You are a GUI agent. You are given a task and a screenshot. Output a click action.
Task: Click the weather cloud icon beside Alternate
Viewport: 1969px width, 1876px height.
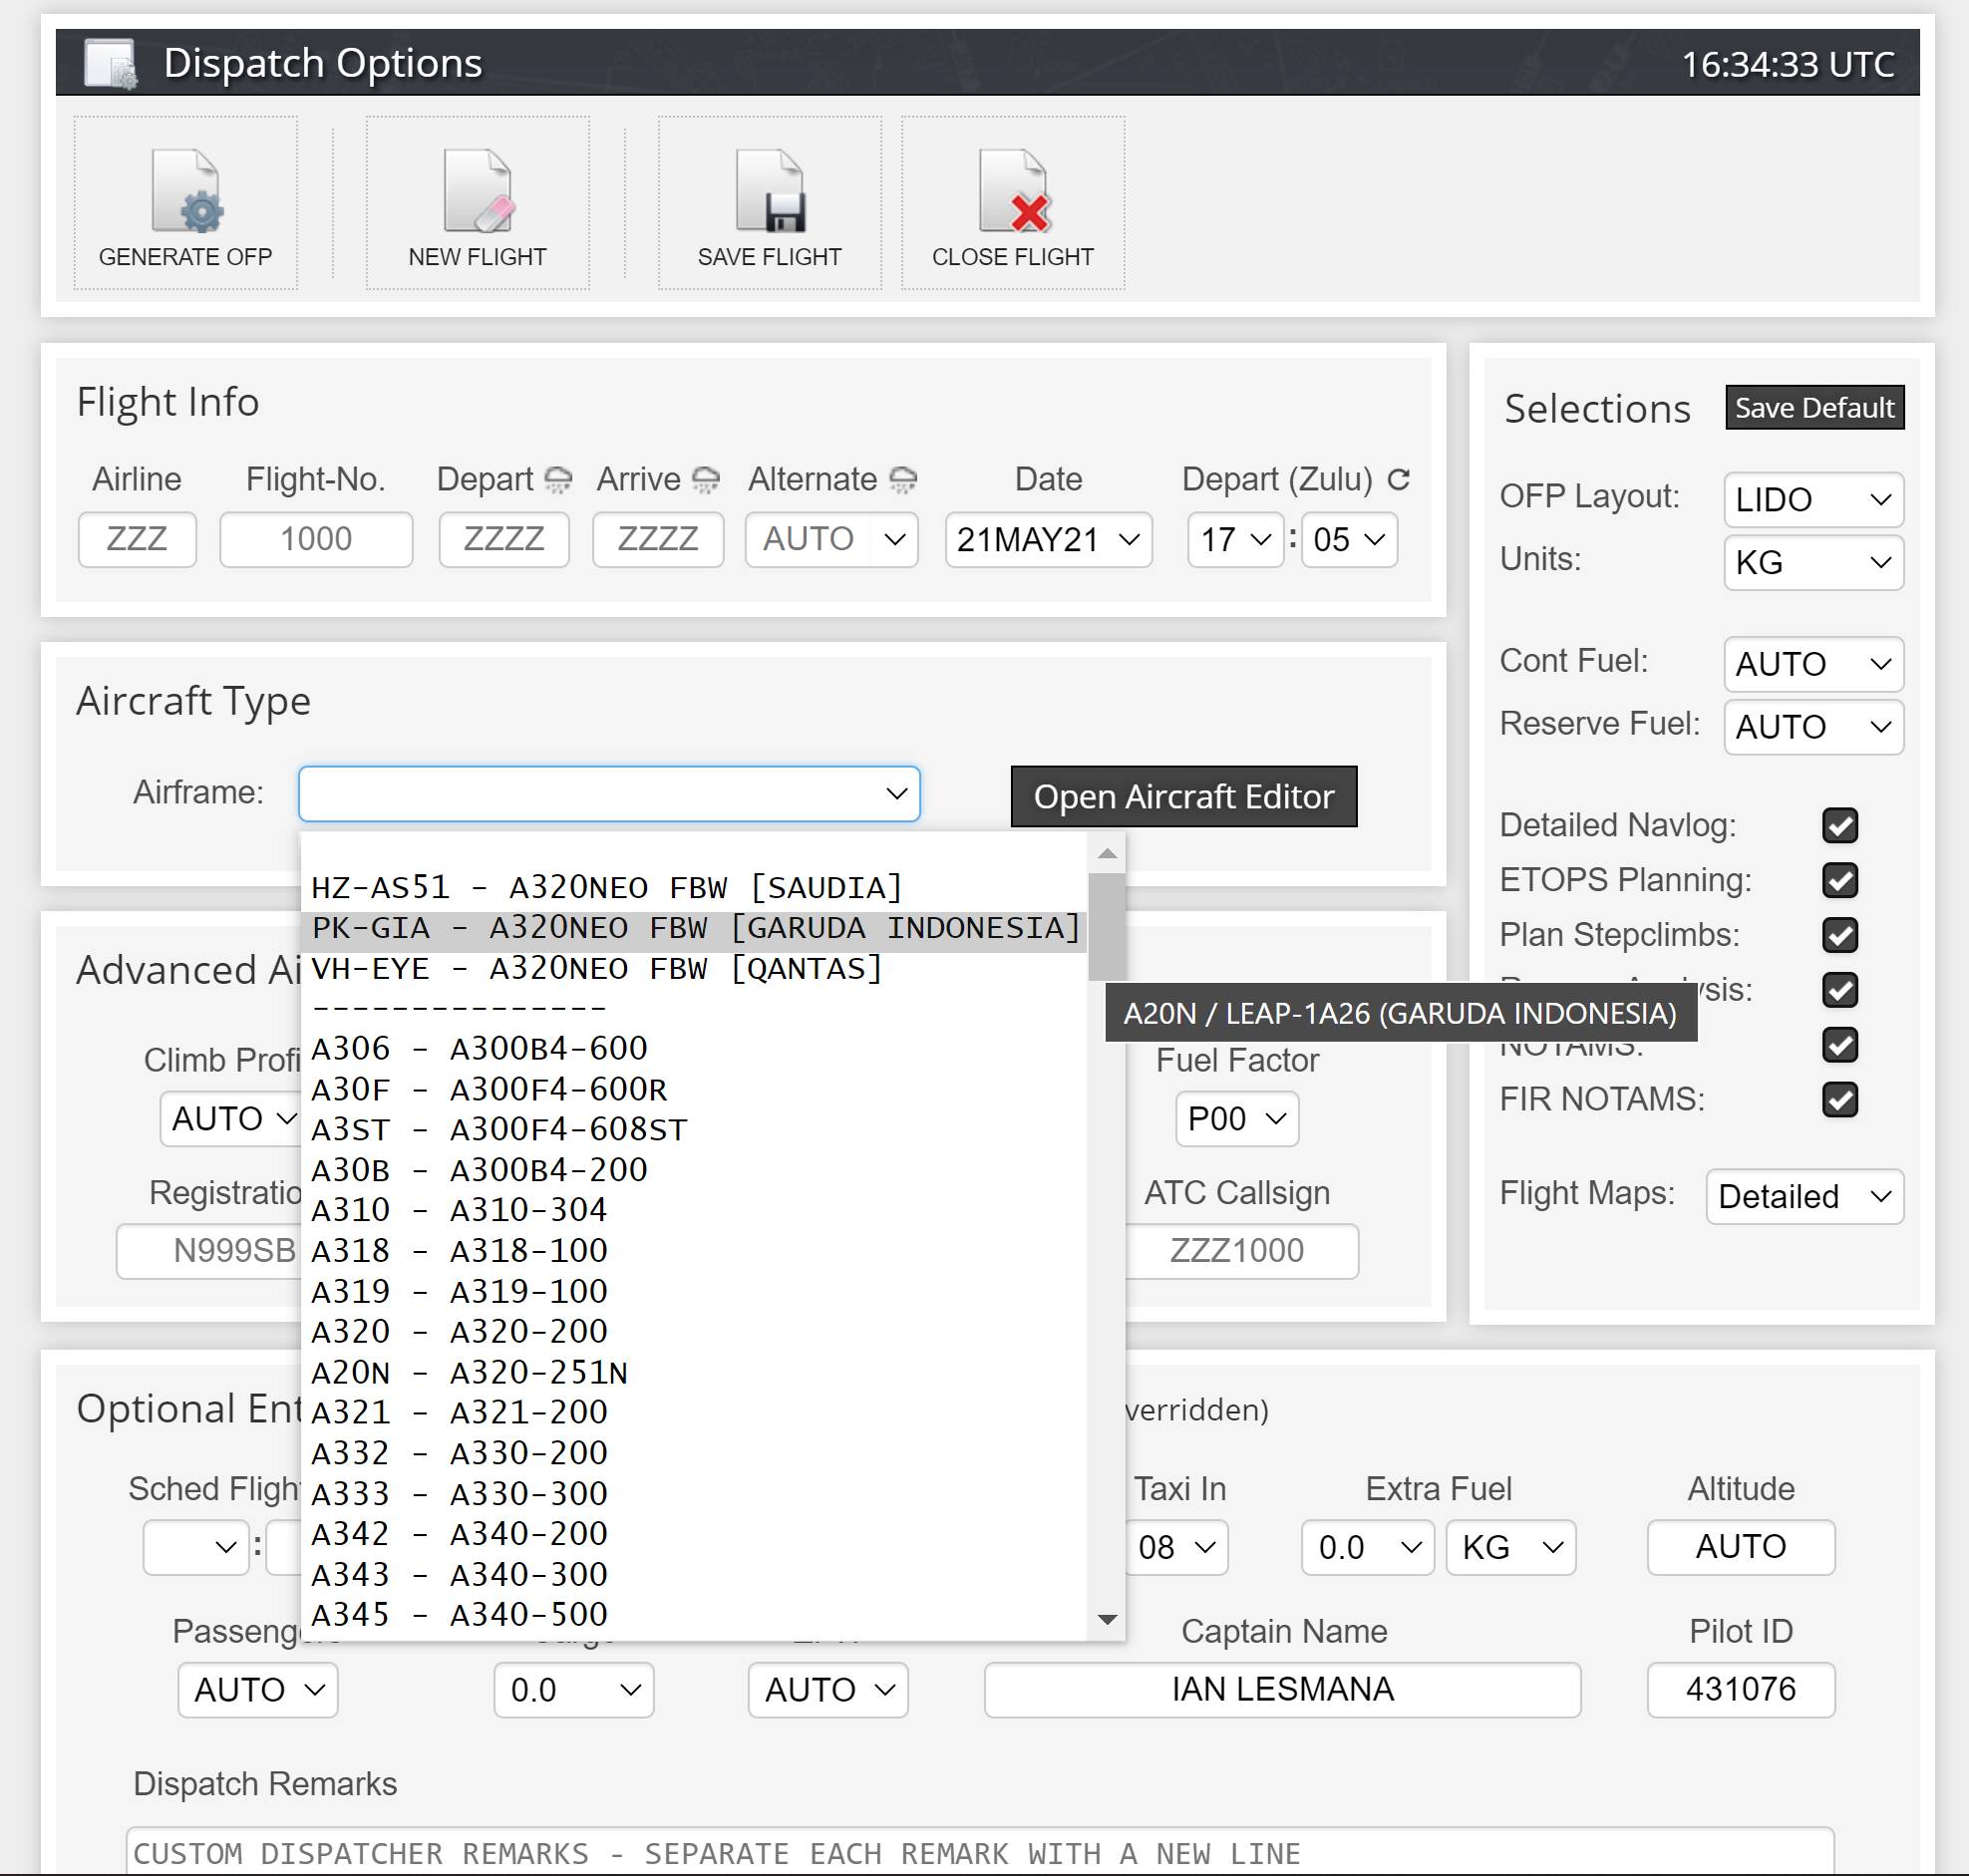tap(903, 480)
